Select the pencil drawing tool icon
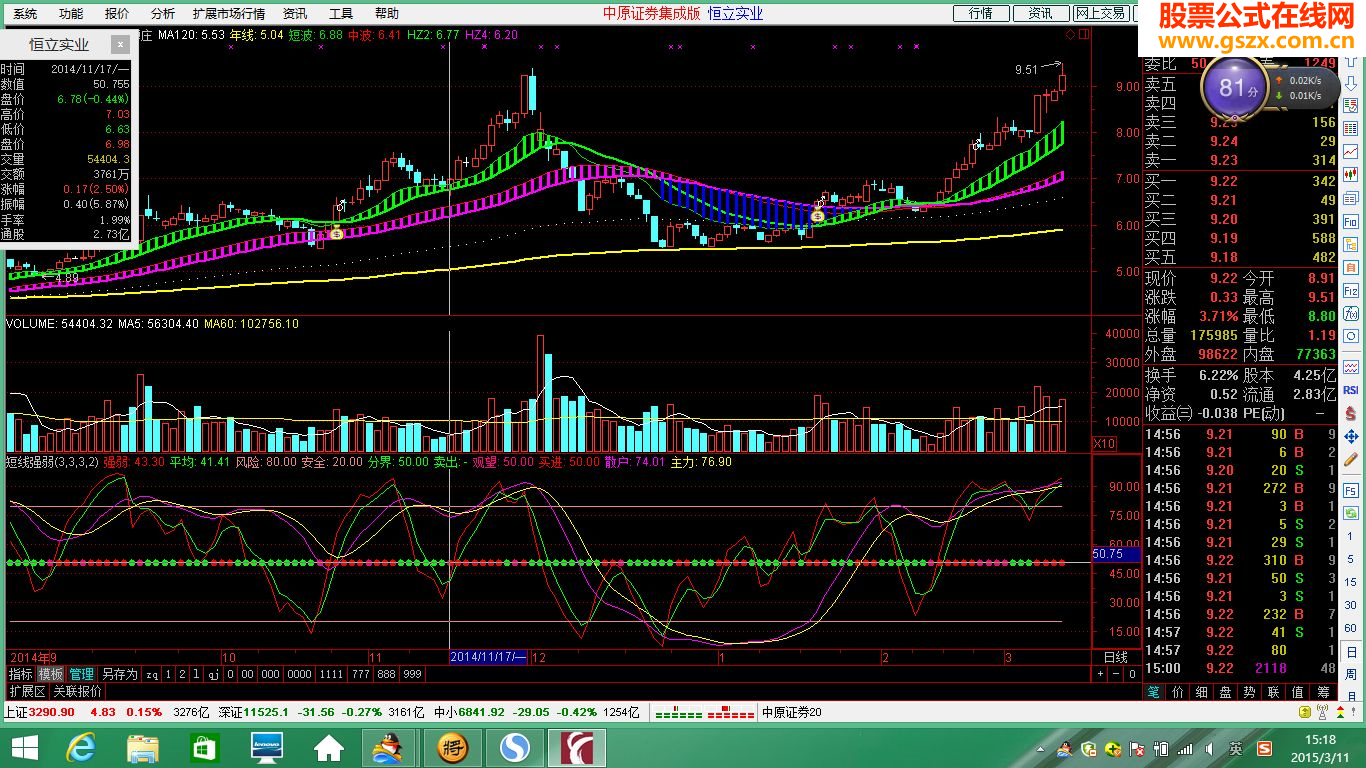Image resolution: width=1366 pixels, height=768 pixels. point(1352,460)
